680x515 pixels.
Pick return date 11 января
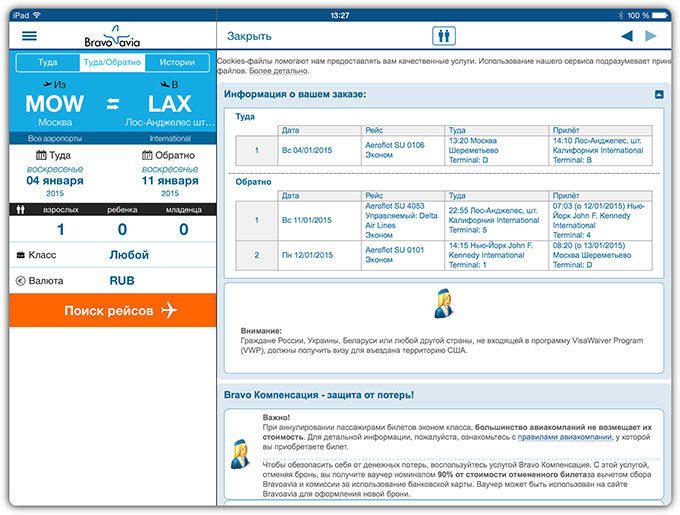170,181
